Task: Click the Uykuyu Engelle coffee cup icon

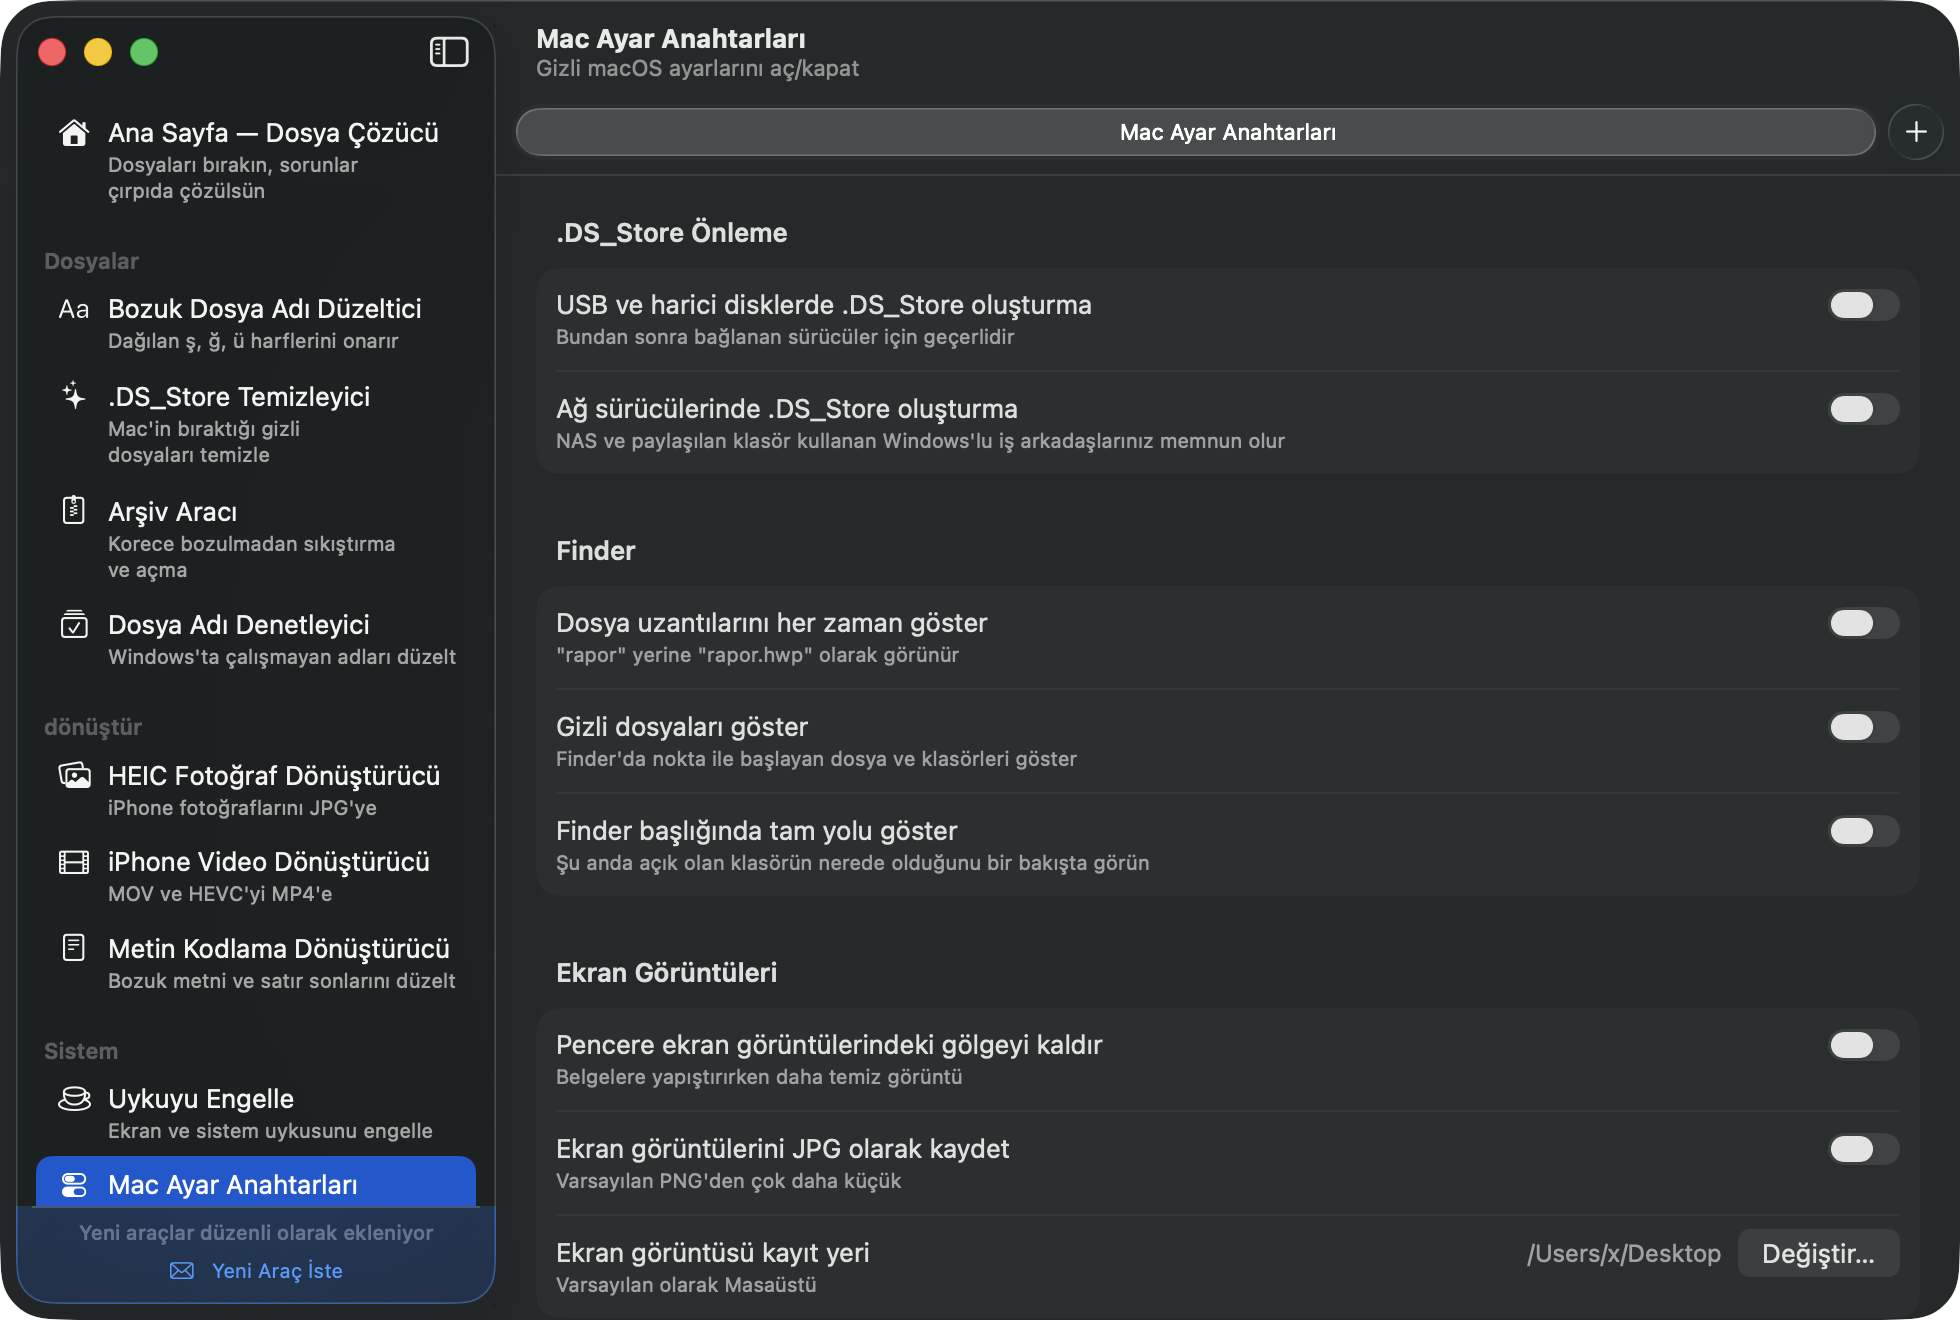Action: (74, 1098)
